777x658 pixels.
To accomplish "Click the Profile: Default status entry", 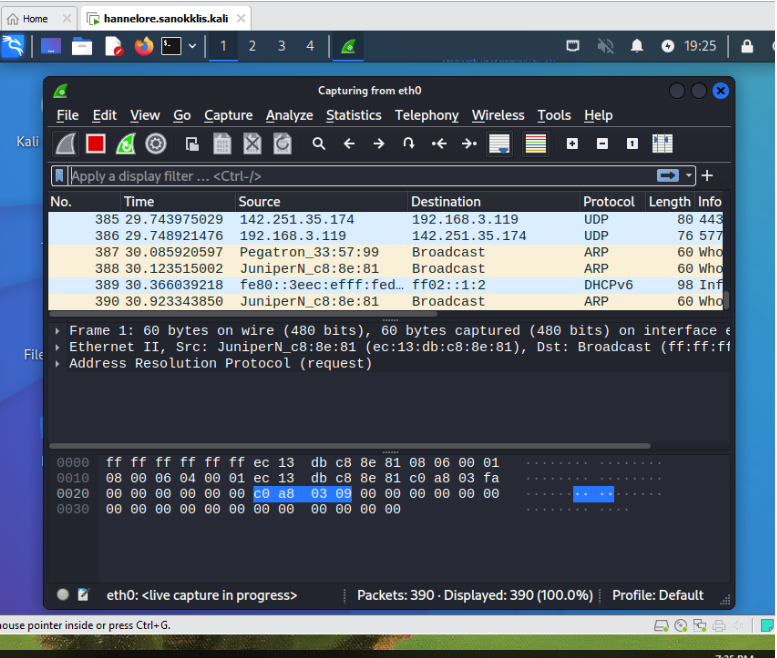I will click(658, 595).
